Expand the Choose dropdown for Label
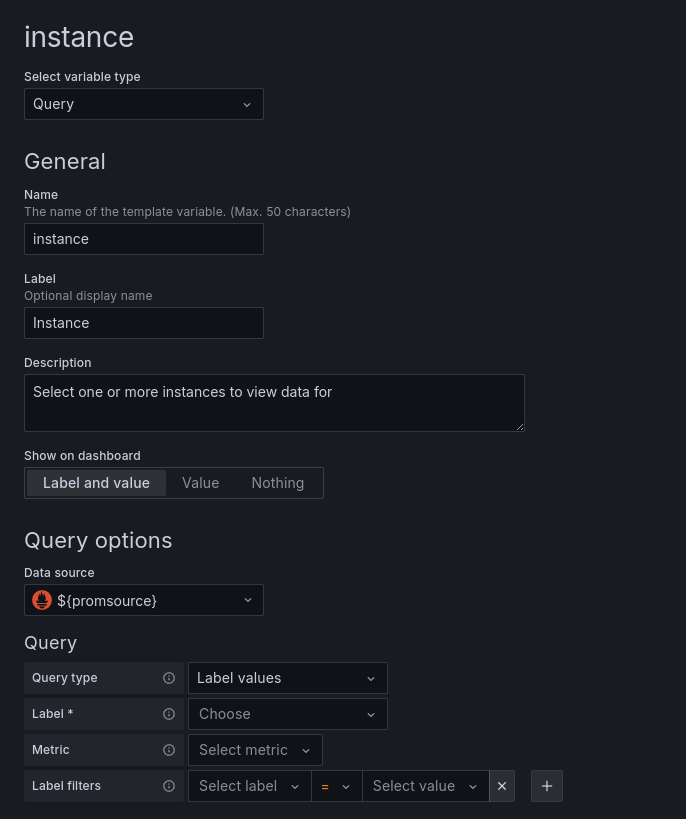 coord(287,714)
